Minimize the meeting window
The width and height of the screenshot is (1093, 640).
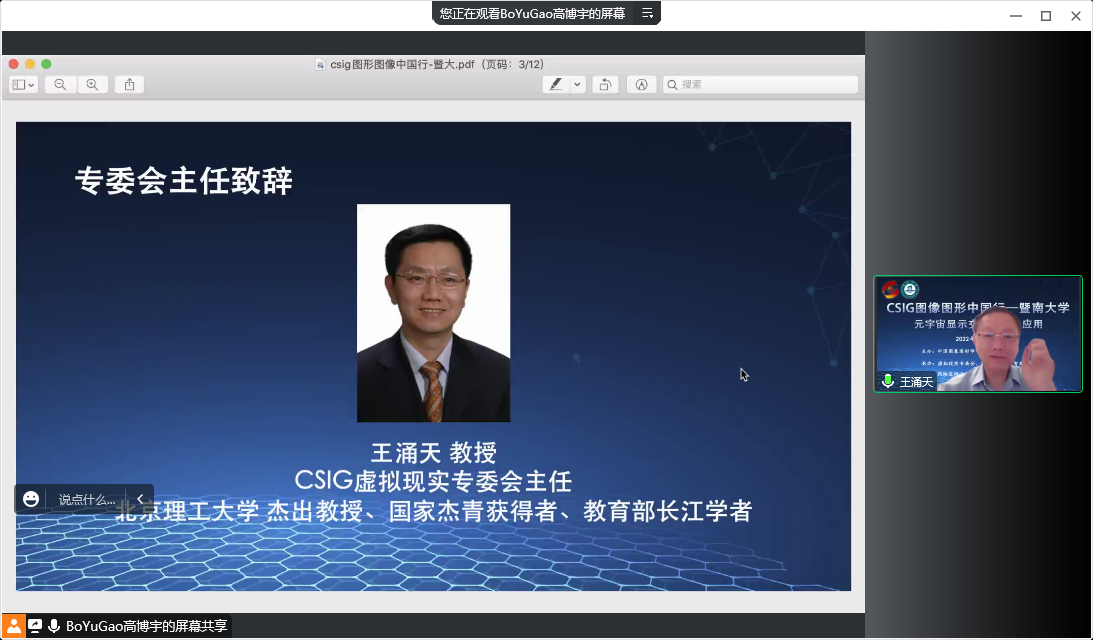click(1016, 16)
